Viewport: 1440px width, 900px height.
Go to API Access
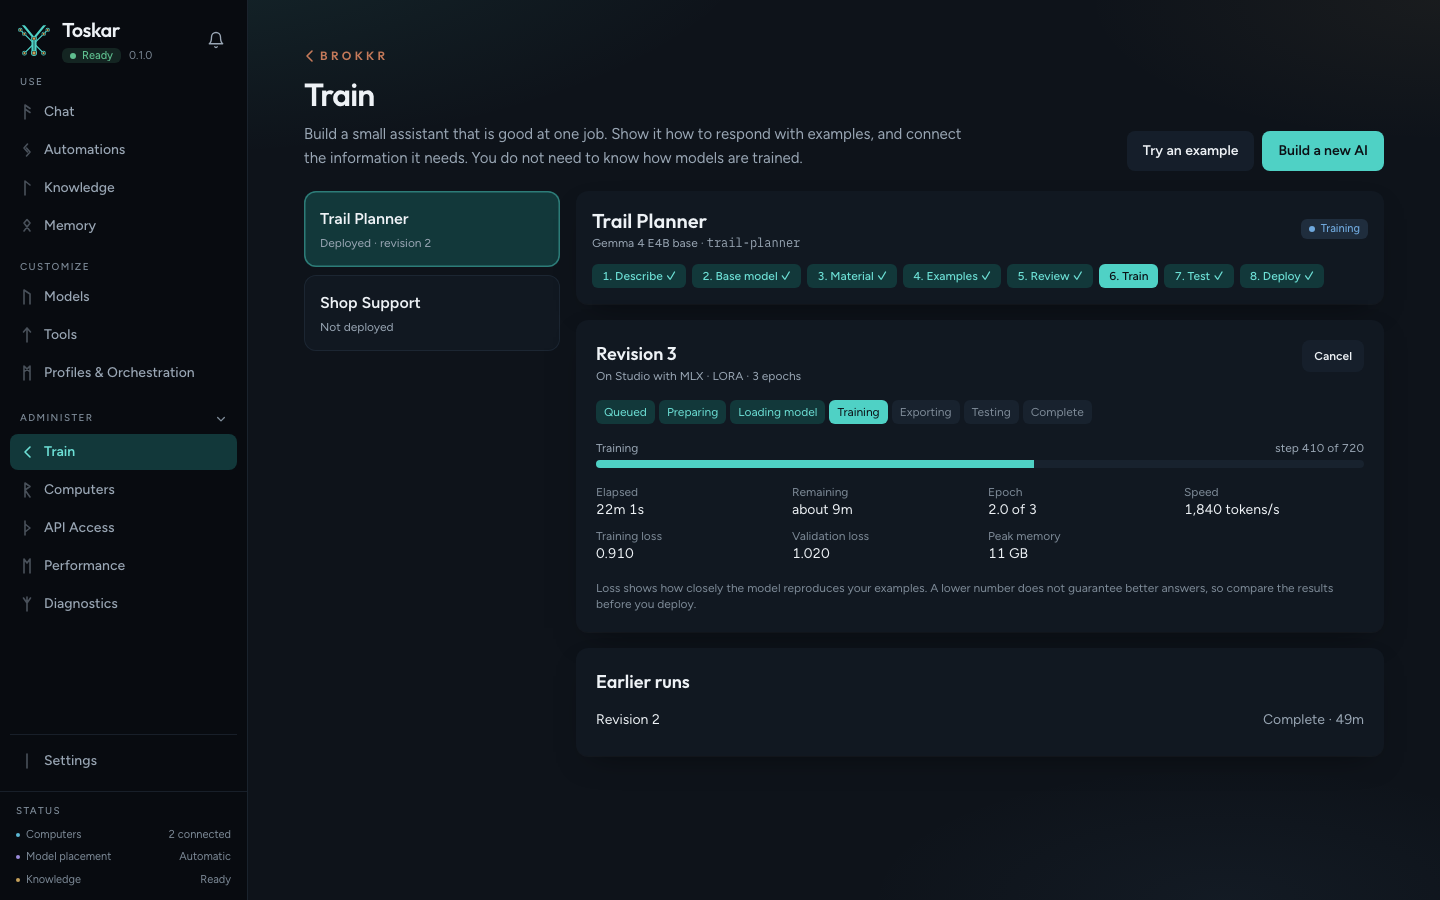(x=123, y=528)
